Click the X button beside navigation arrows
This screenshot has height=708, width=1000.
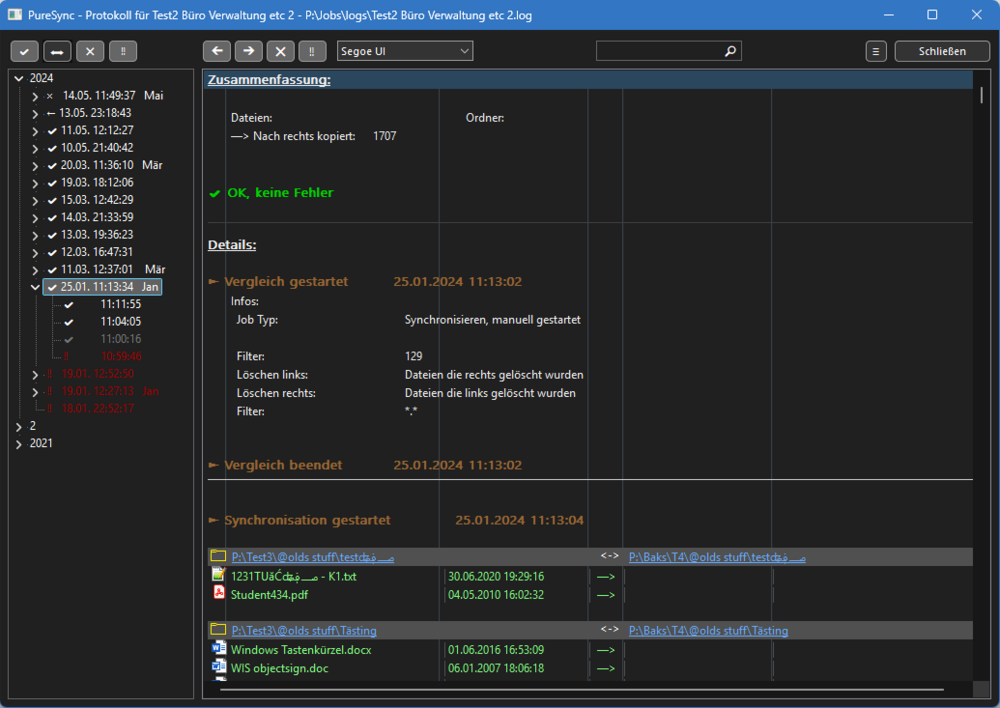[x=281, y=51]
